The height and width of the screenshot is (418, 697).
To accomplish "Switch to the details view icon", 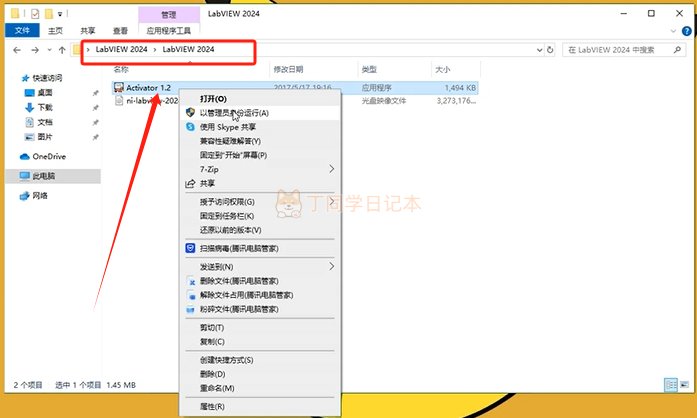I will (671, 385).
